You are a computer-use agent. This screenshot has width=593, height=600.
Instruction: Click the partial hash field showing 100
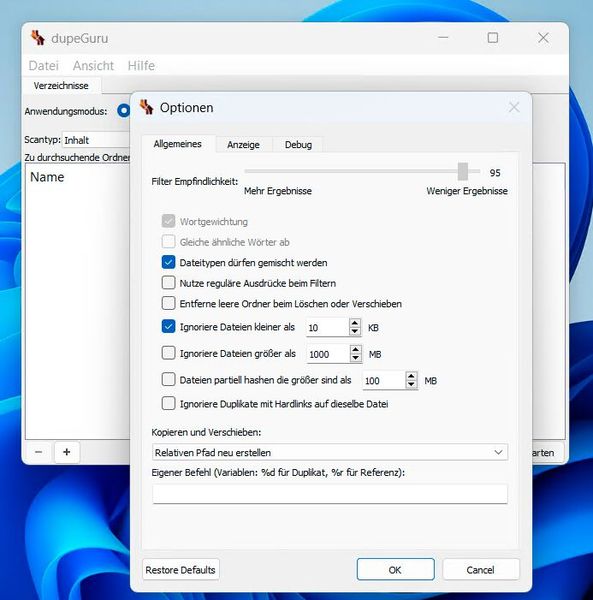click(384, 380)
